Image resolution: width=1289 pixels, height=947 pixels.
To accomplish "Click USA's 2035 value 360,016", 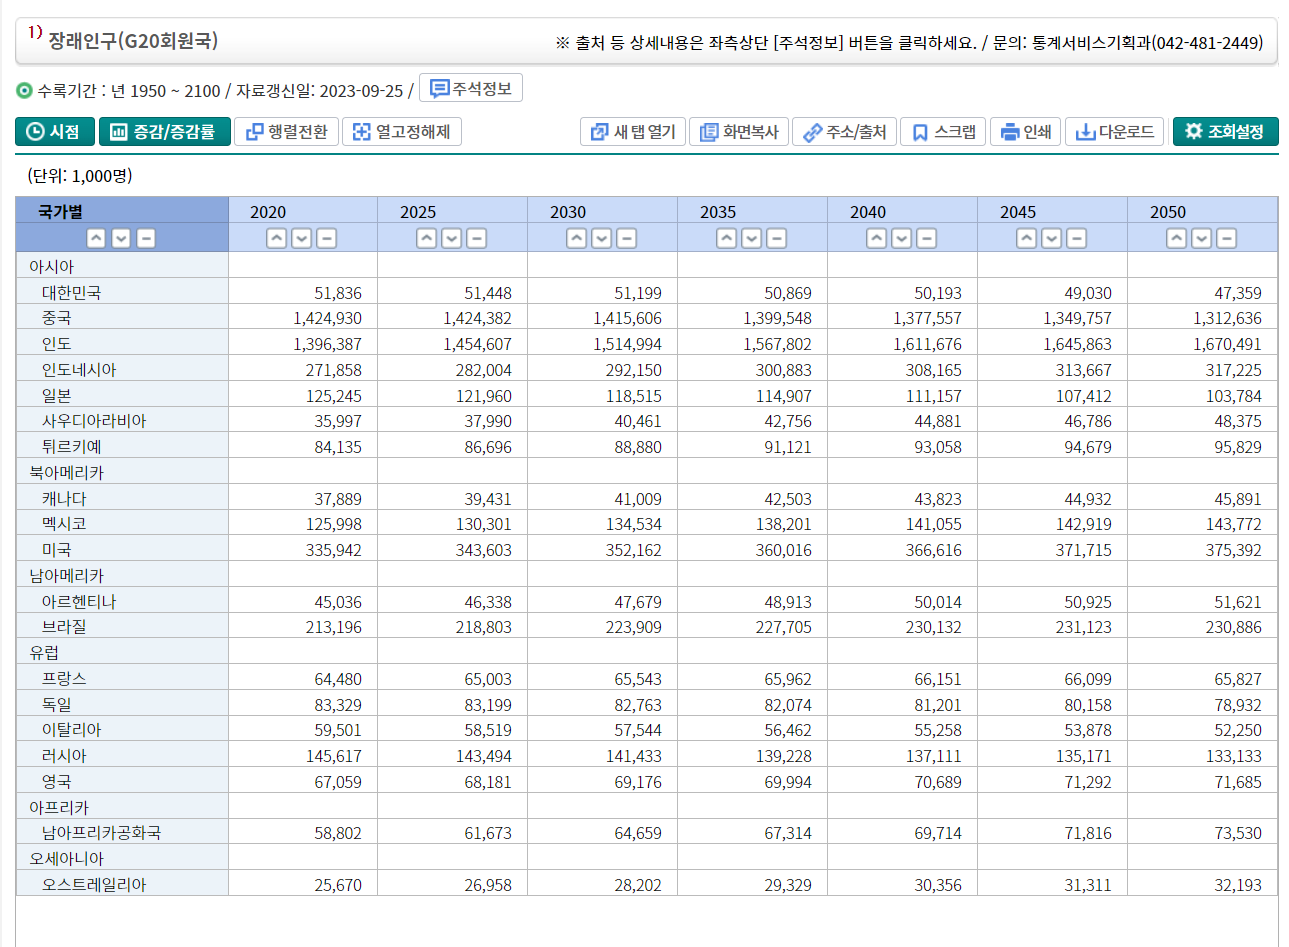I will [783, 550].
